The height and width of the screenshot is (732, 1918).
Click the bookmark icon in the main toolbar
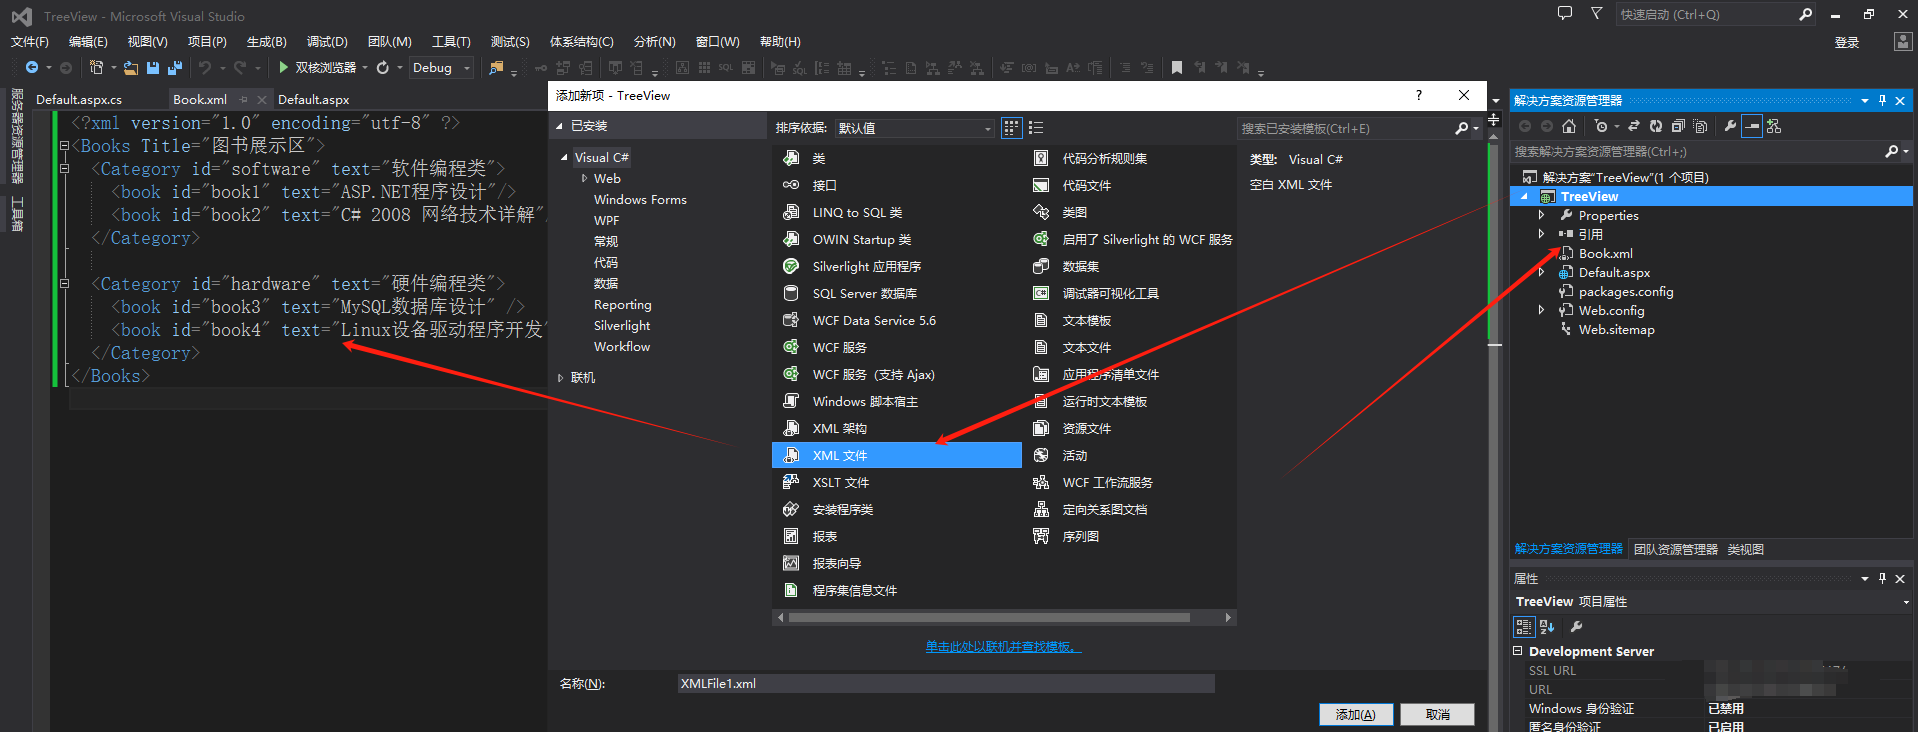[1177, 68]
